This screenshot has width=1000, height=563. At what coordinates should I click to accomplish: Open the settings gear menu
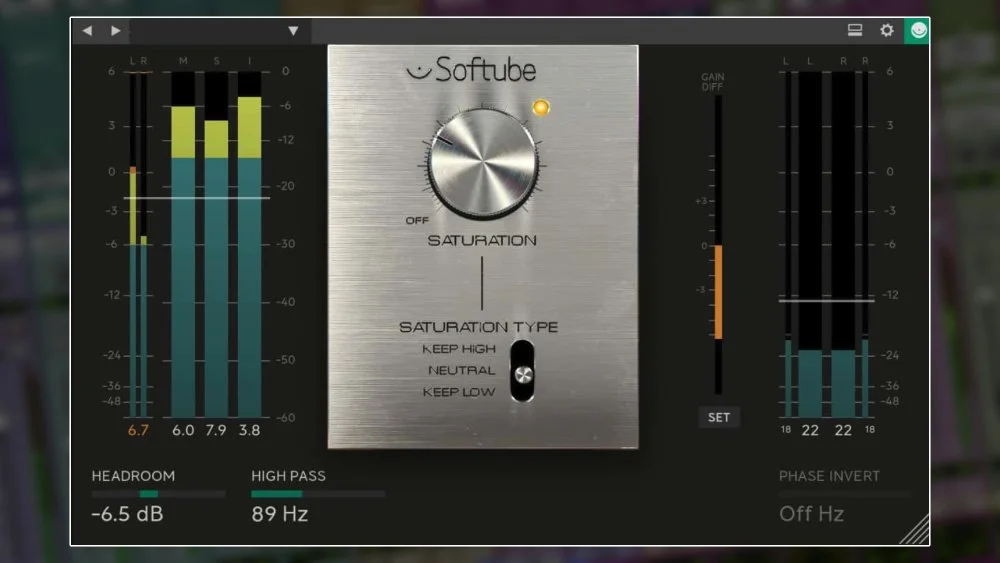pyautogui.click(x=886, y=30)
